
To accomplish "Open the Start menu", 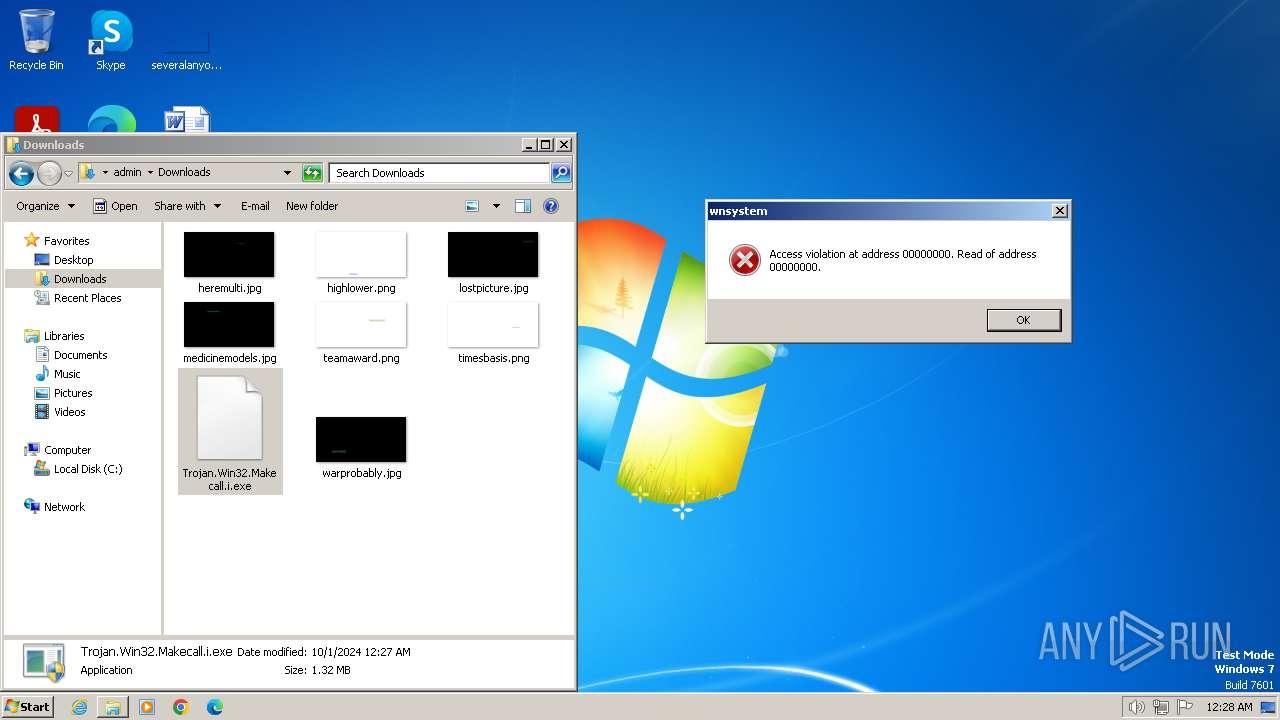I will coord(28,707).
